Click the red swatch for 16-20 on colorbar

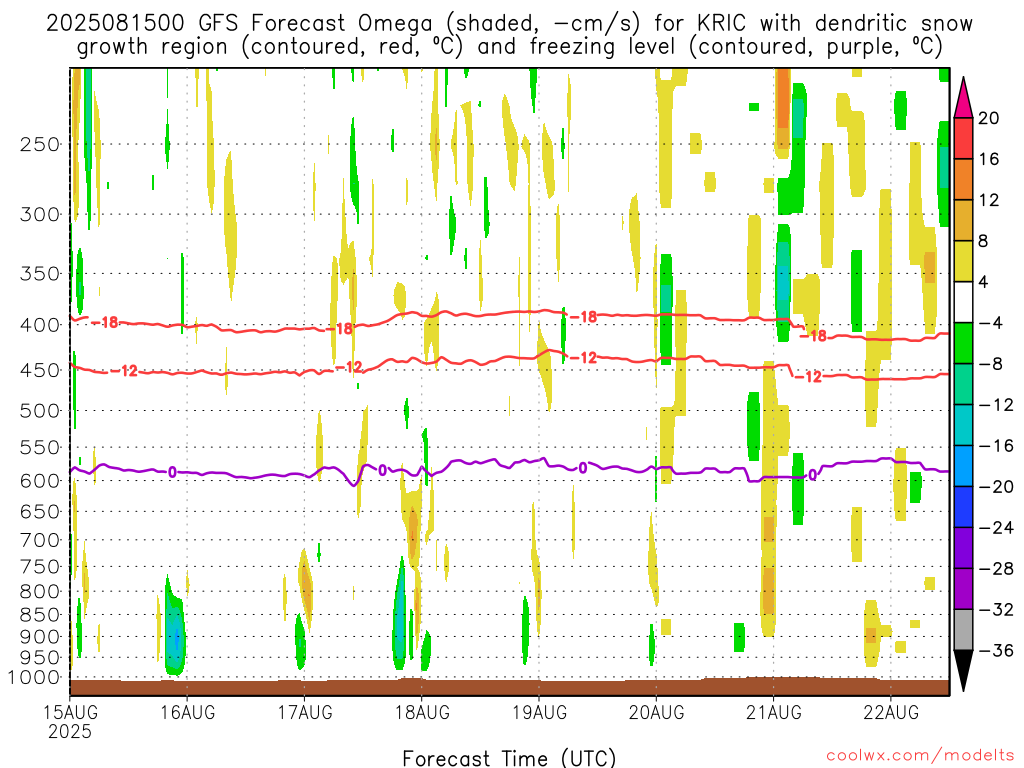[963, 138]
